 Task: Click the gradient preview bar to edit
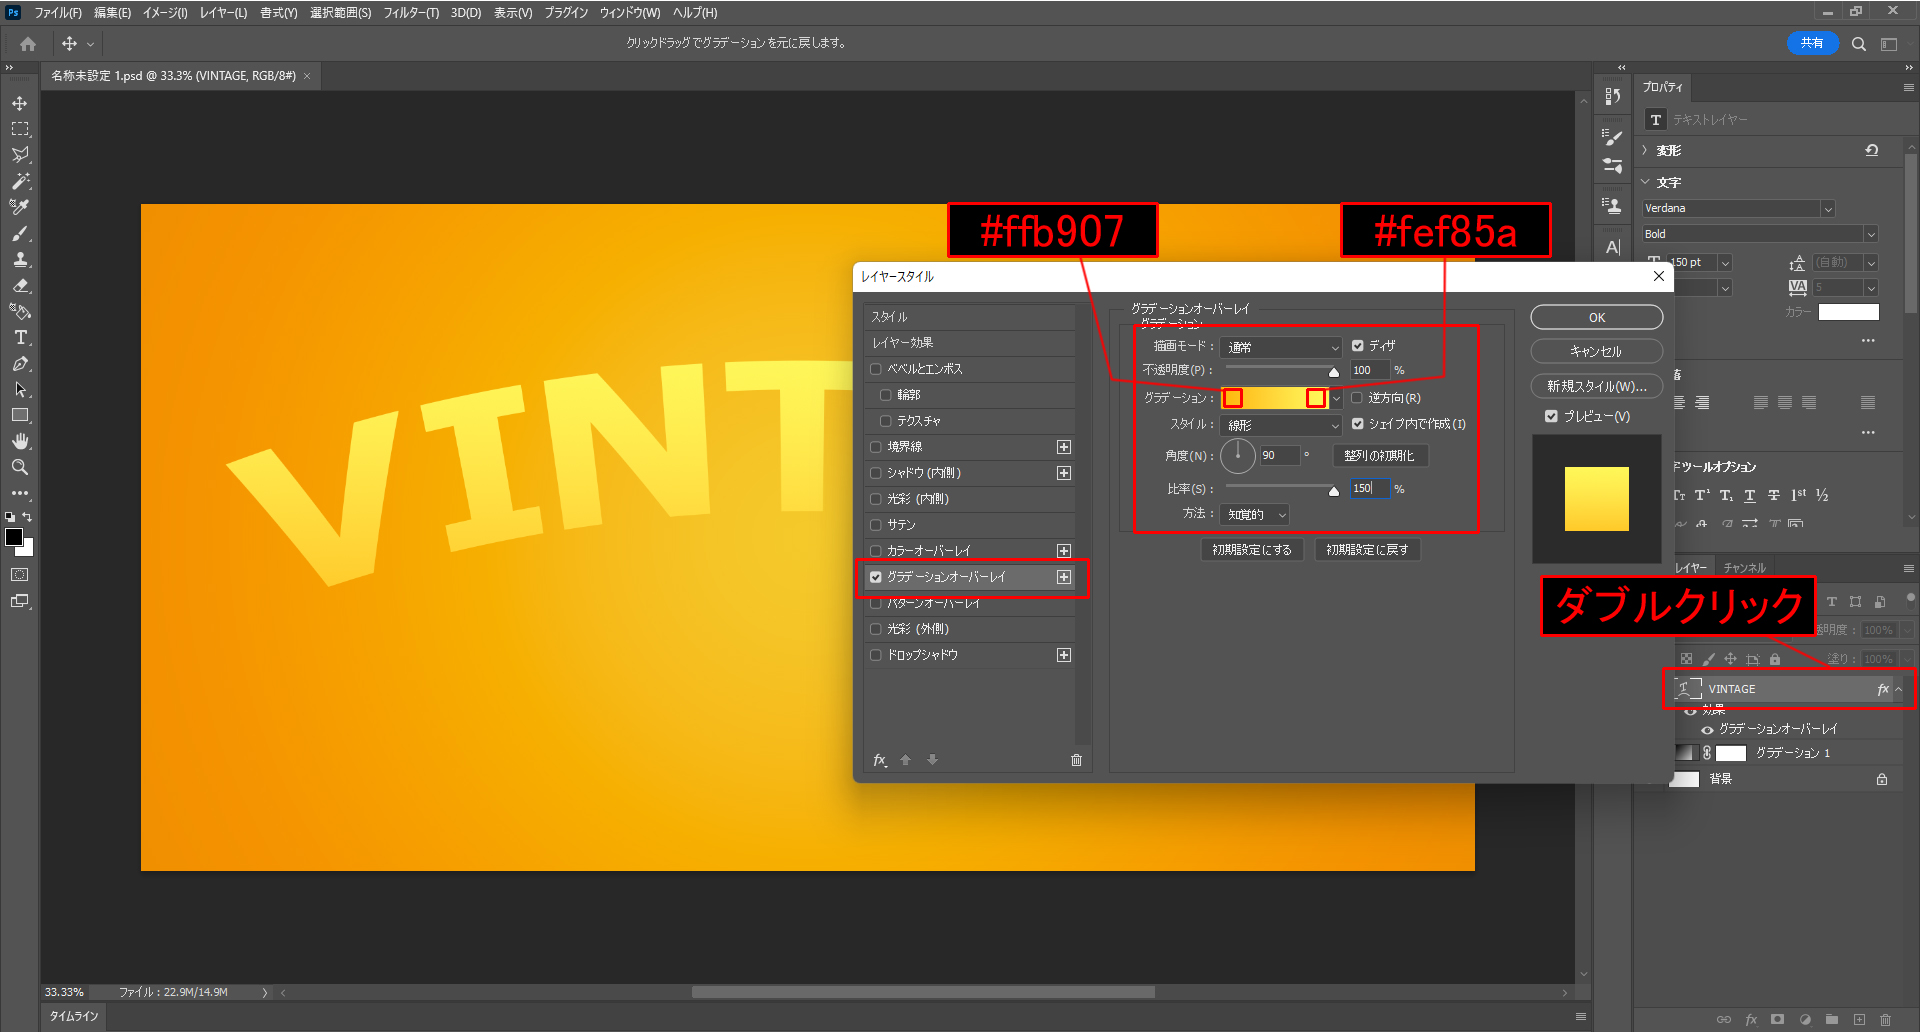click(x=1274, y=398)
